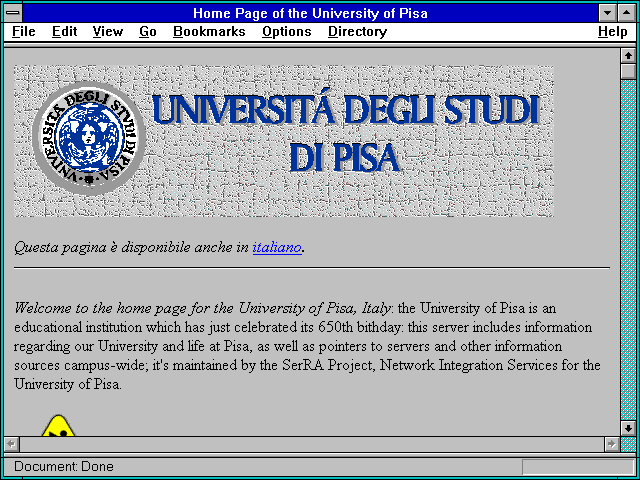640x480 pixels.
Task: Open the window control menu box
Action: pos(13,13)
